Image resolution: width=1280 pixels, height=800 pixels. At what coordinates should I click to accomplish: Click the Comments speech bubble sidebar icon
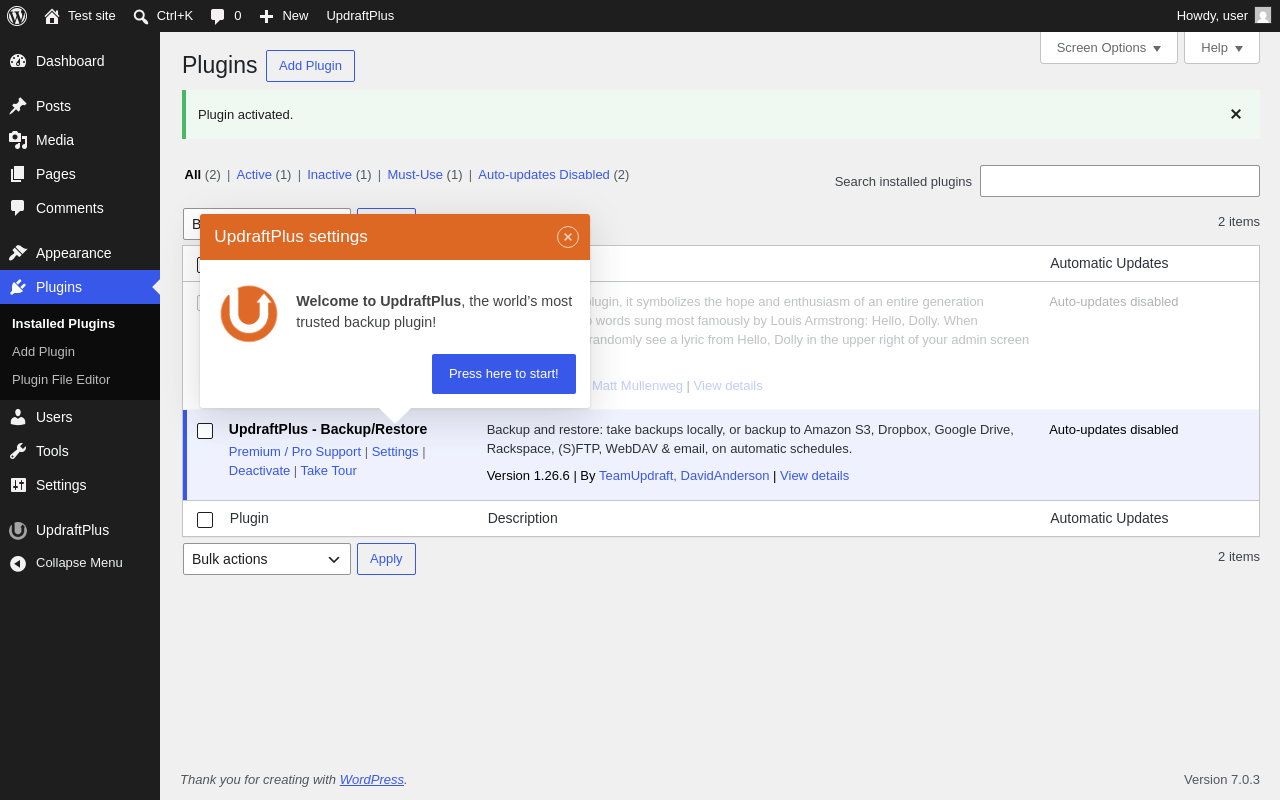pyautogui.click(x=18, y=208)
